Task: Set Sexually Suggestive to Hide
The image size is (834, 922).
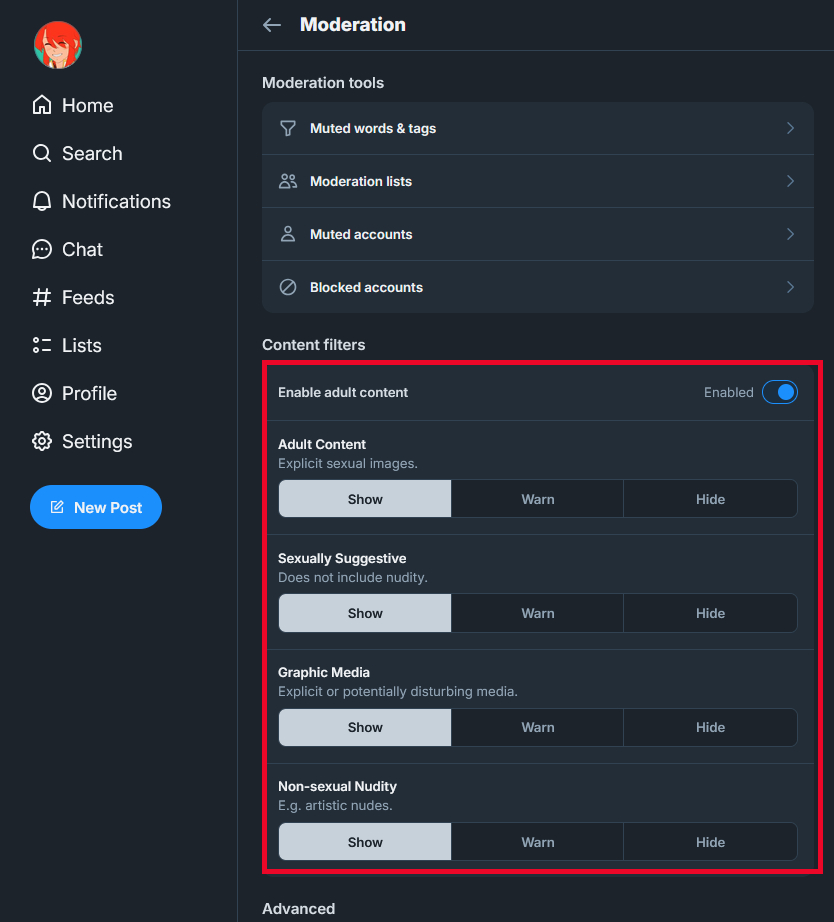Action: (710, 613)
